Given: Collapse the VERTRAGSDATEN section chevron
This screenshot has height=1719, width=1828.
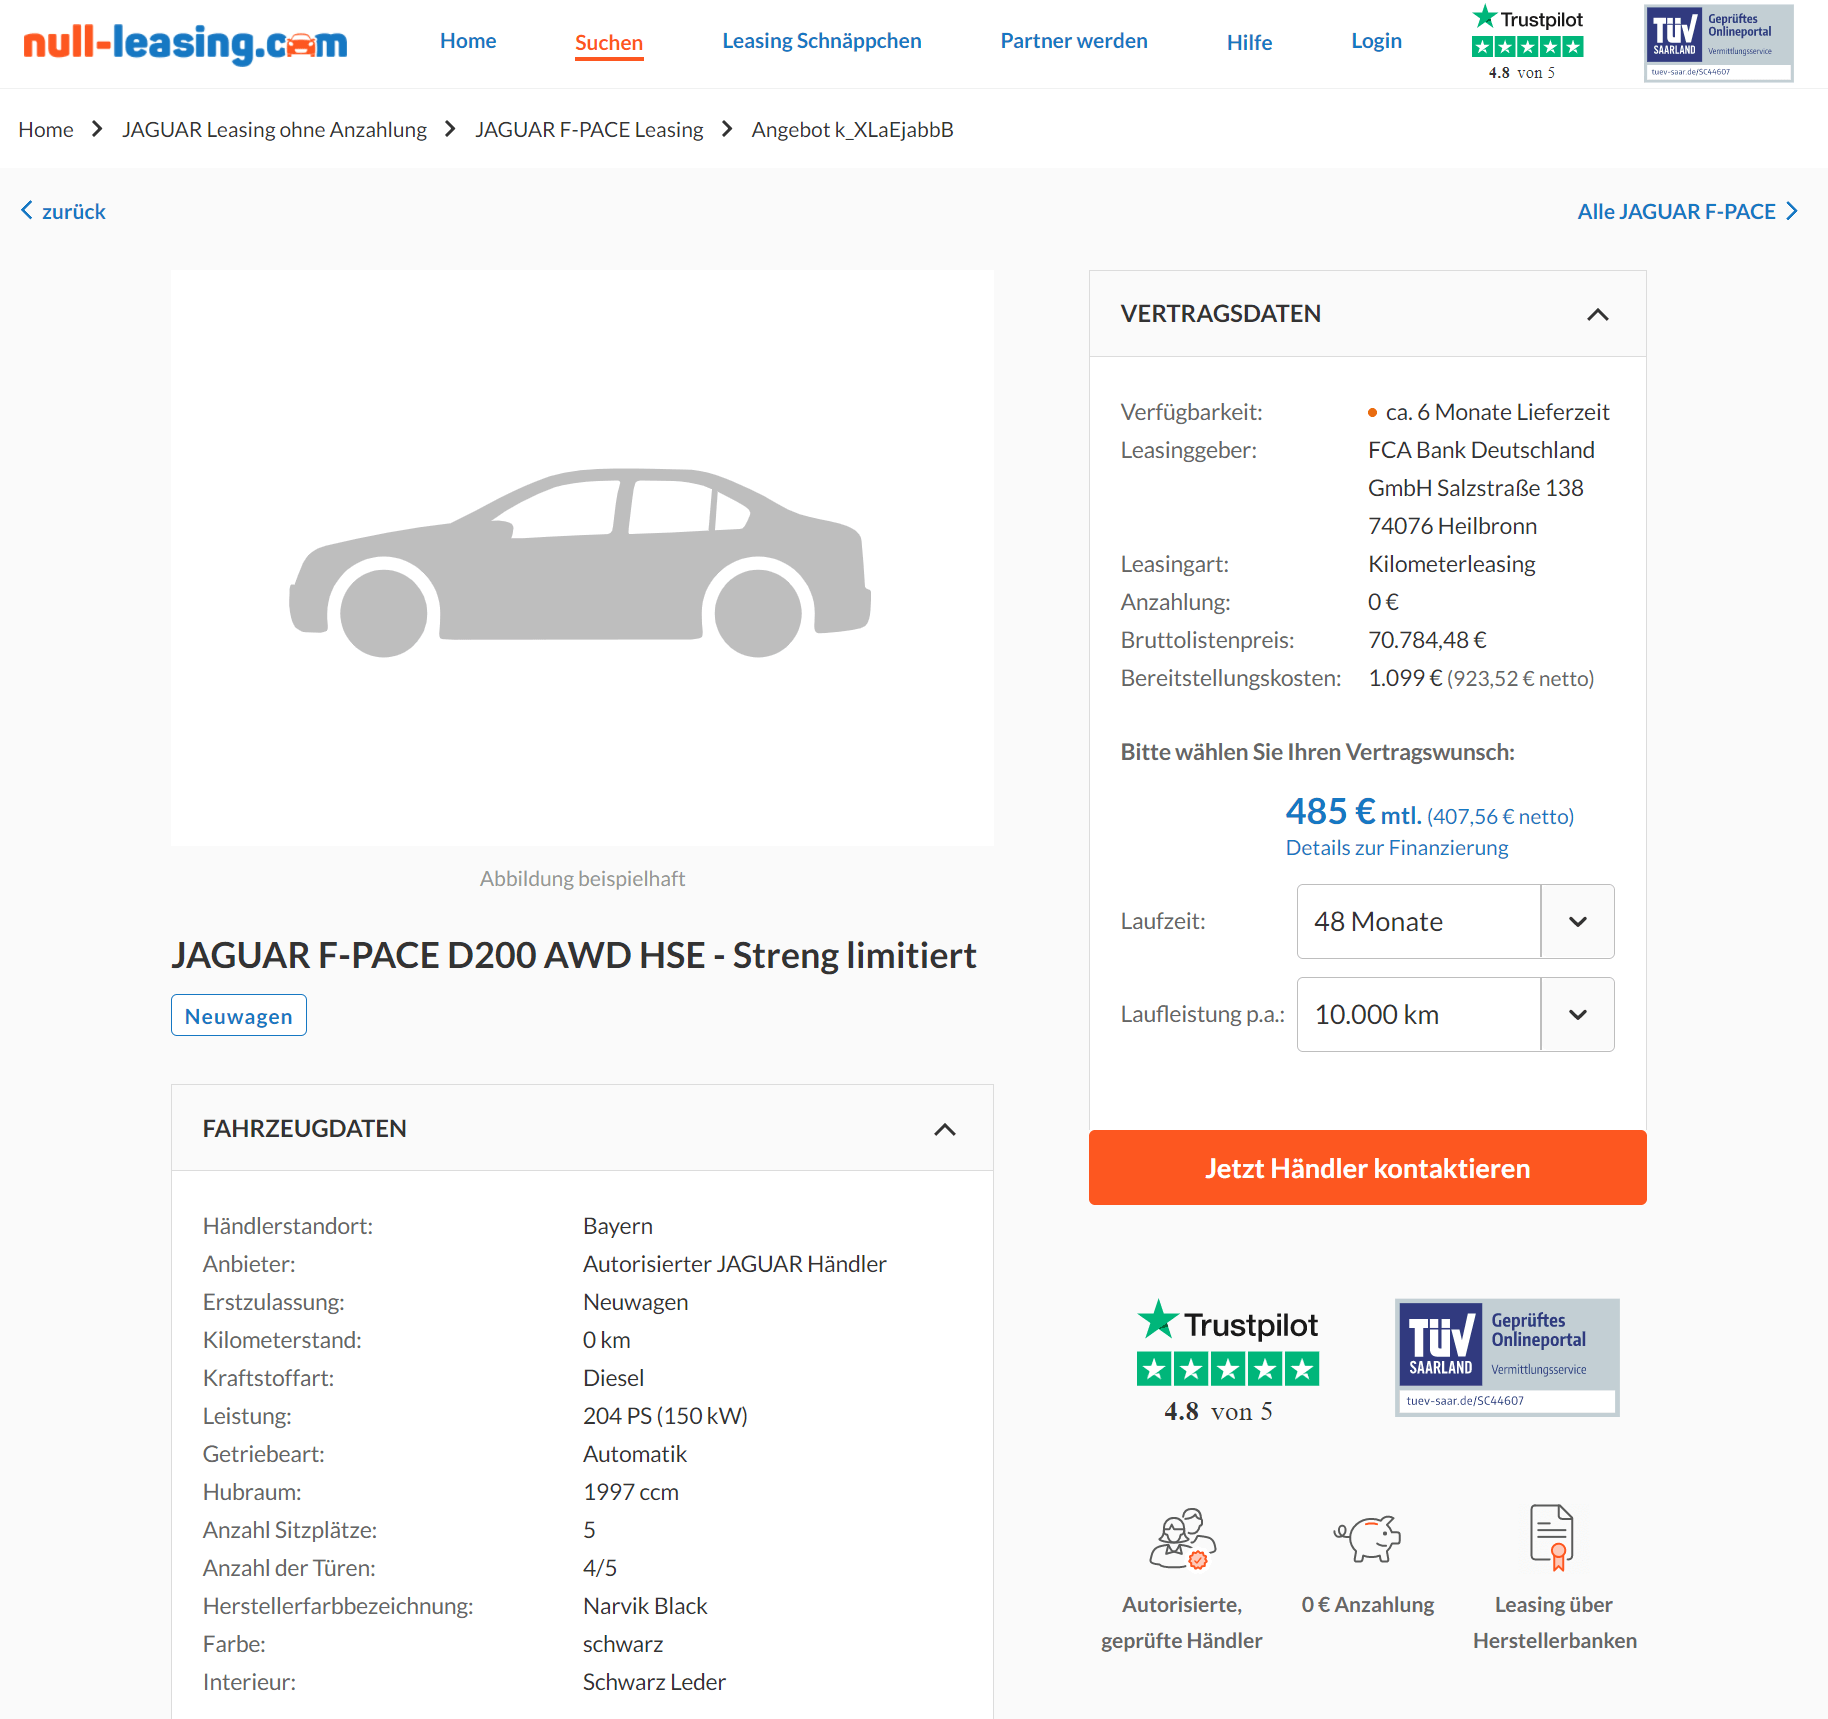Looking at the screenshot, I should click(x=1598, y=314).
